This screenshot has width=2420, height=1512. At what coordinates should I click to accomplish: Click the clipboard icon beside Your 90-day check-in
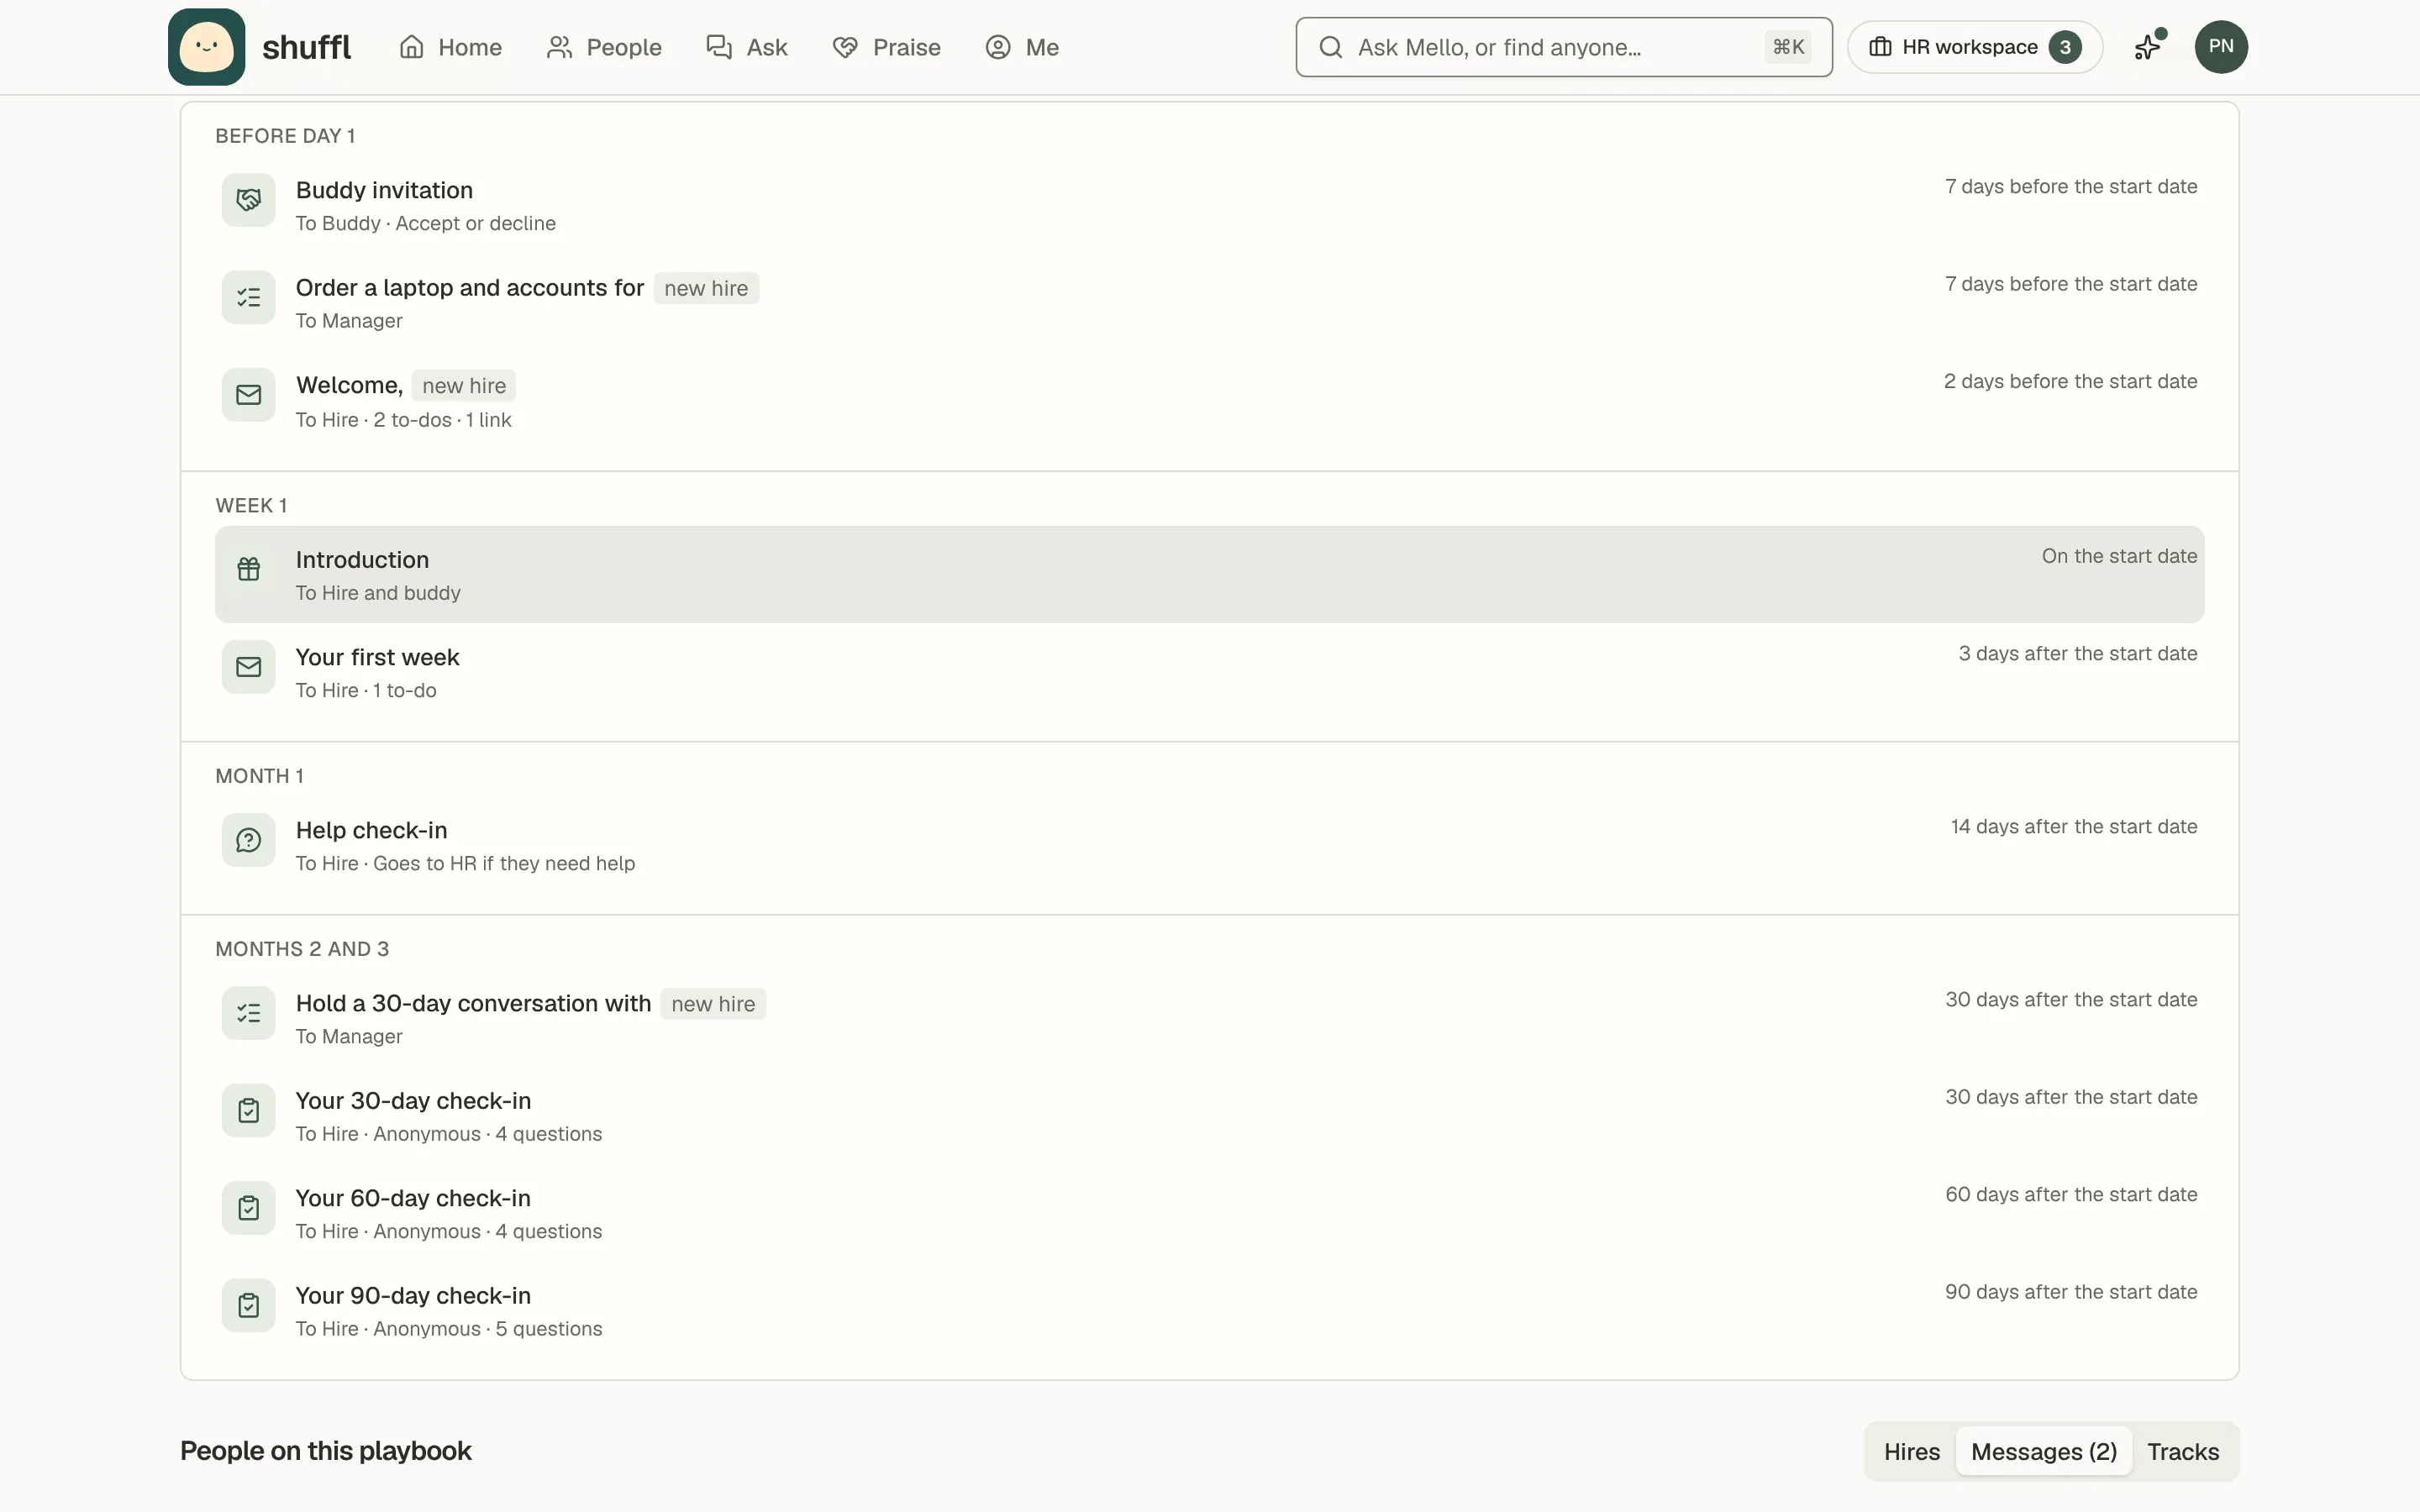coord(249,1305)
